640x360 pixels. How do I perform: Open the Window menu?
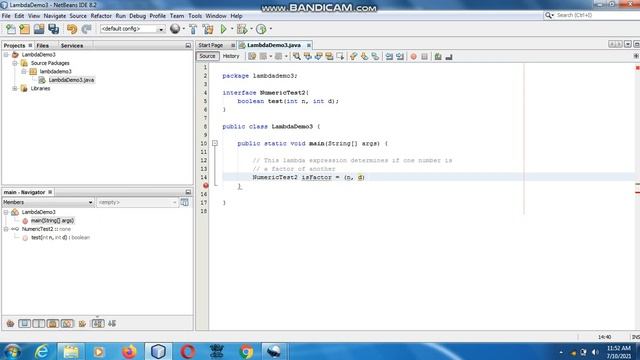coord(216,16)
